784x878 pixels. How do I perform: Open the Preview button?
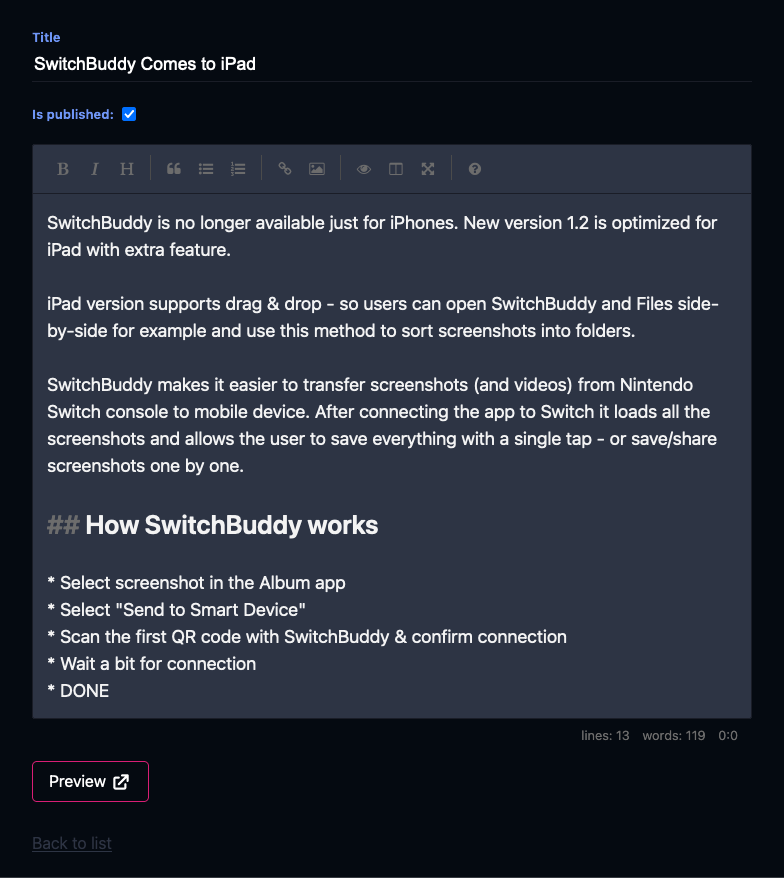(90, 781)
